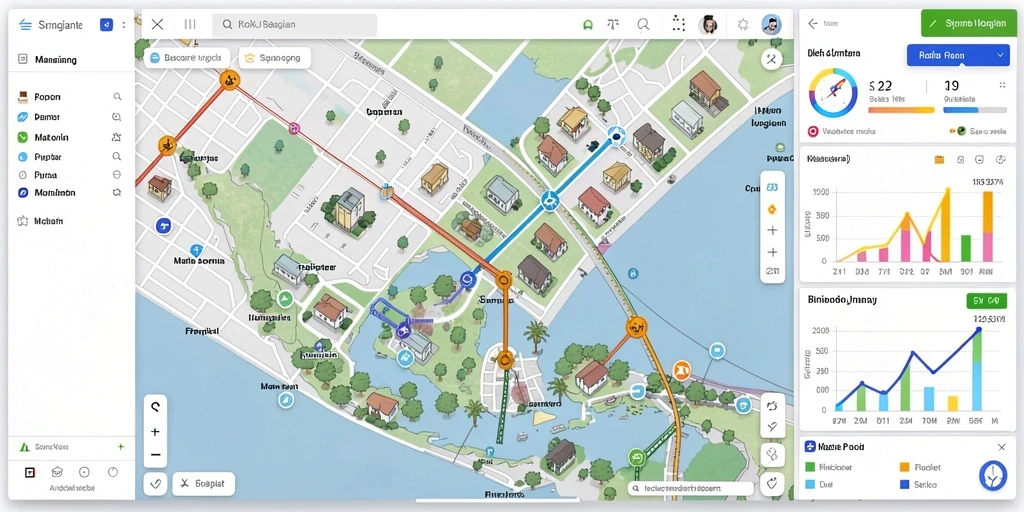Open the three-dot menu beside the Smgiante title
Viewport: 1024px width, 512px height.
[123, 25]
